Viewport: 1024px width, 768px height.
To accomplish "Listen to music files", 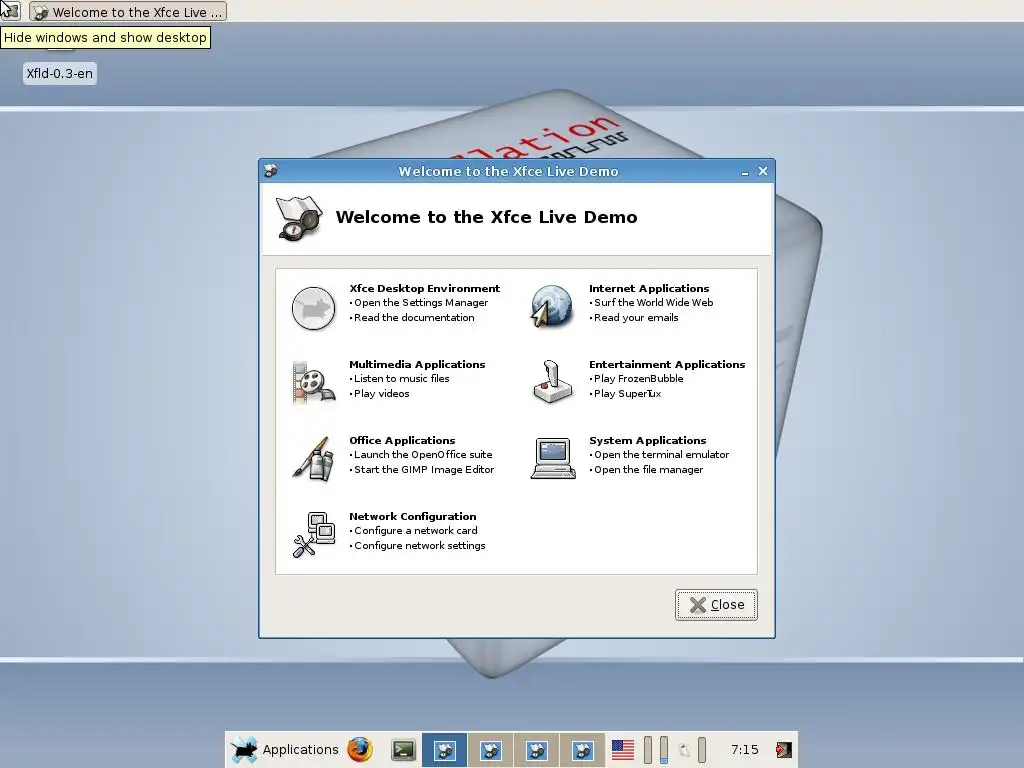I will point(401,378).
